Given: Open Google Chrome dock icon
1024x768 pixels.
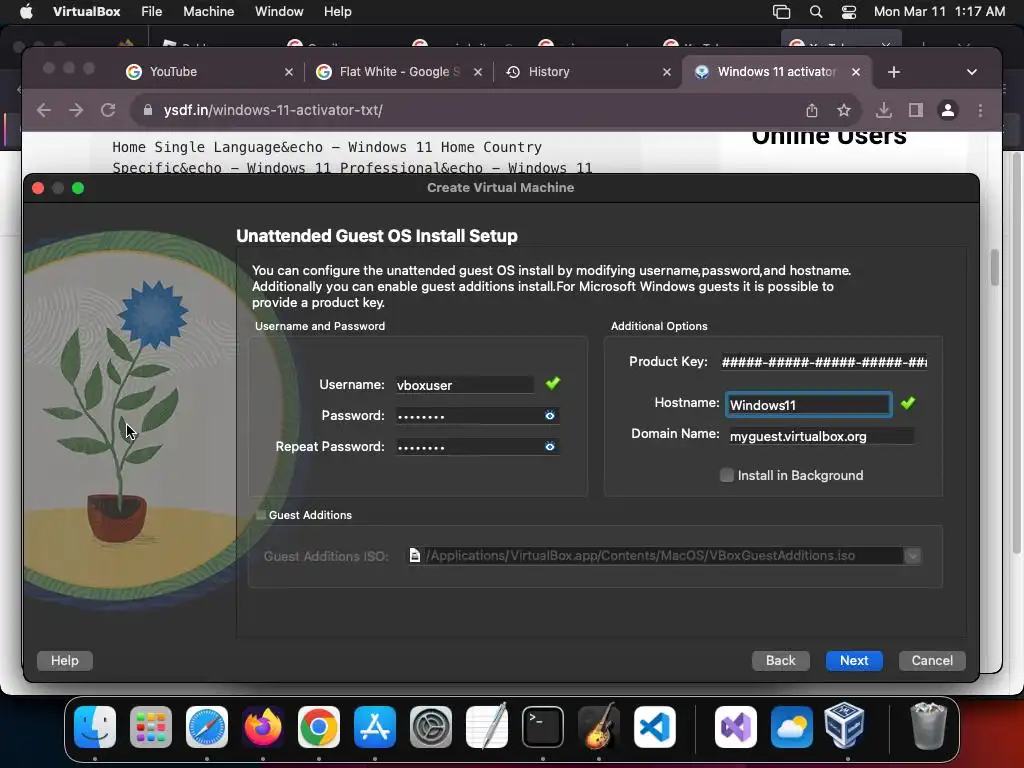Looking at the screenshot, I should point(319,727).
